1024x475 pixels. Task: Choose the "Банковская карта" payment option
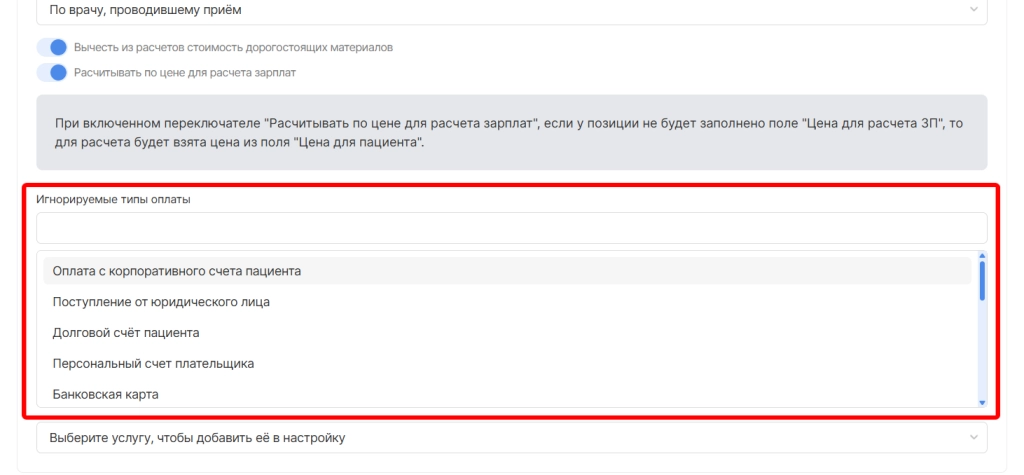click(105, 395)
